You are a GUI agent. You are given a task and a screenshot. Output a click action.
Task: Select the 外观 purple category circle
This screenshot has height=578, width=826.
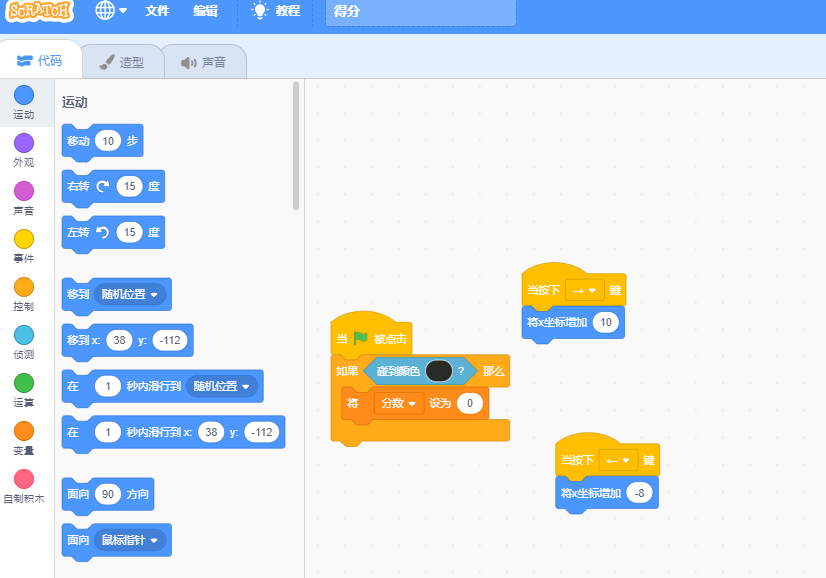(24, 143)
